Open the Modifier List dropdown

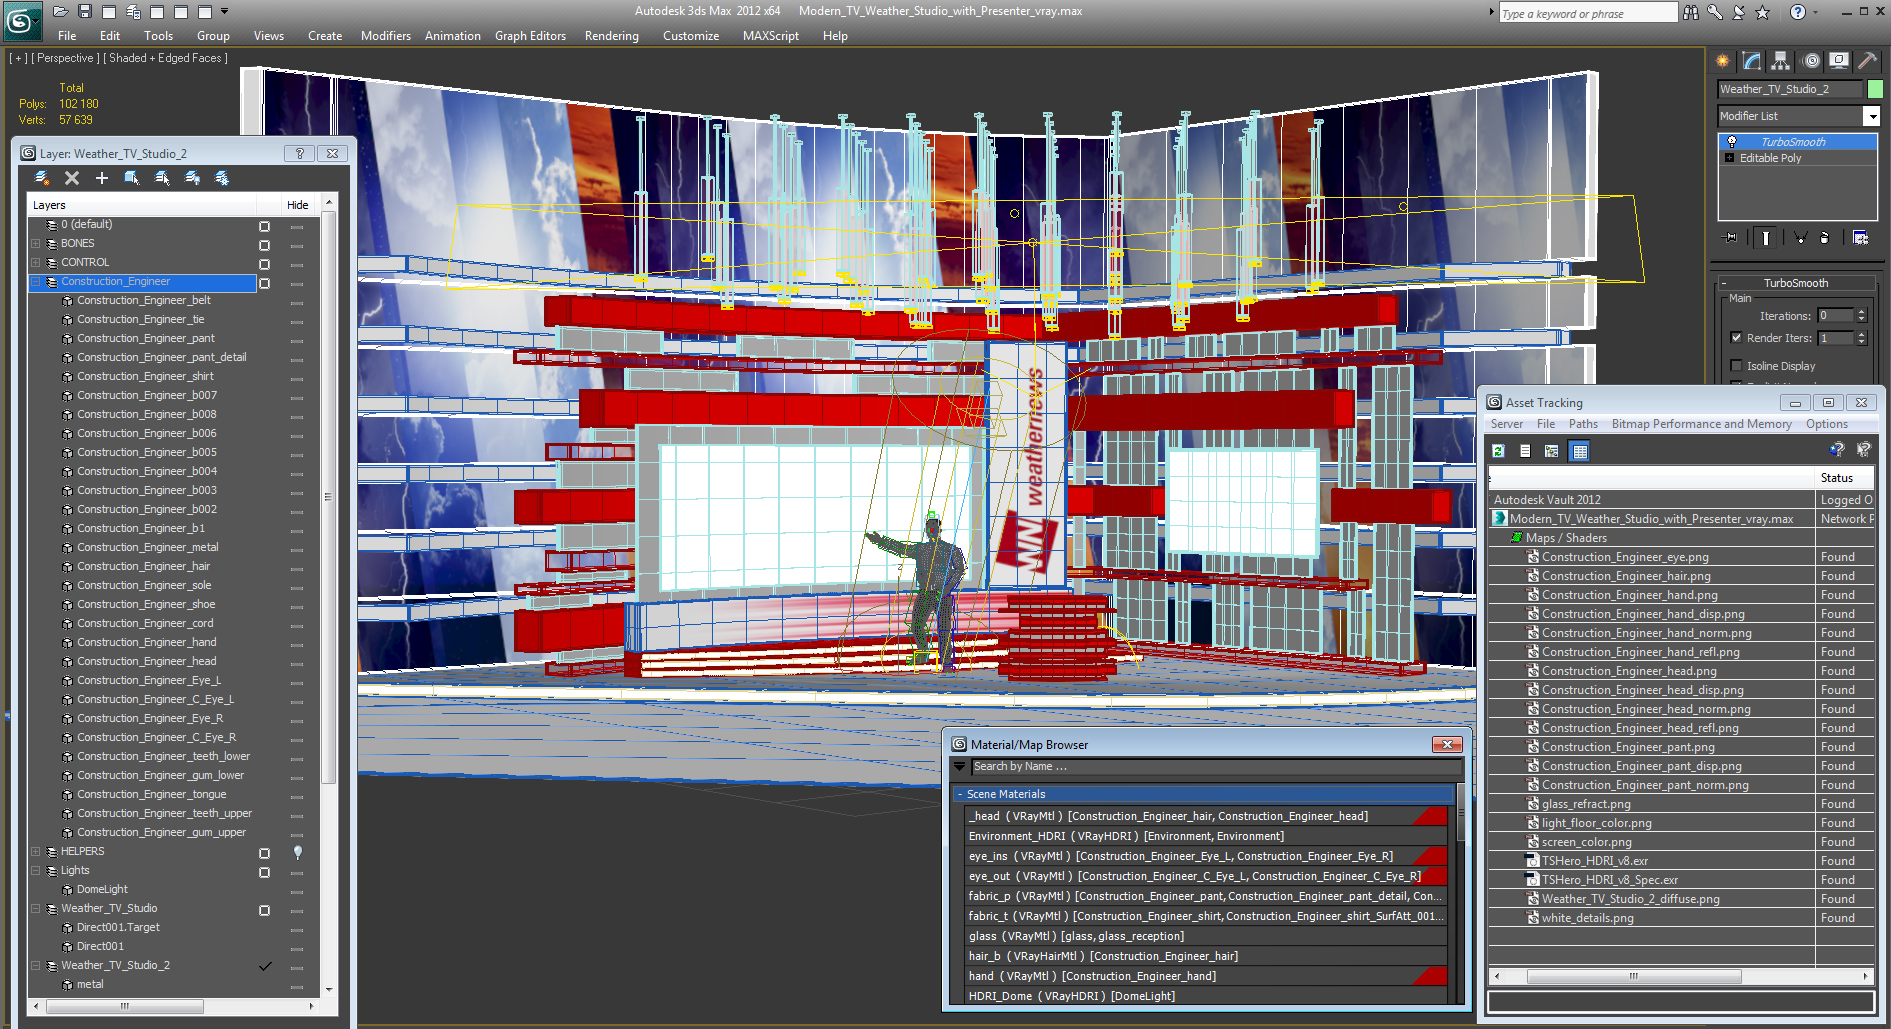(x=1871, y=117)
